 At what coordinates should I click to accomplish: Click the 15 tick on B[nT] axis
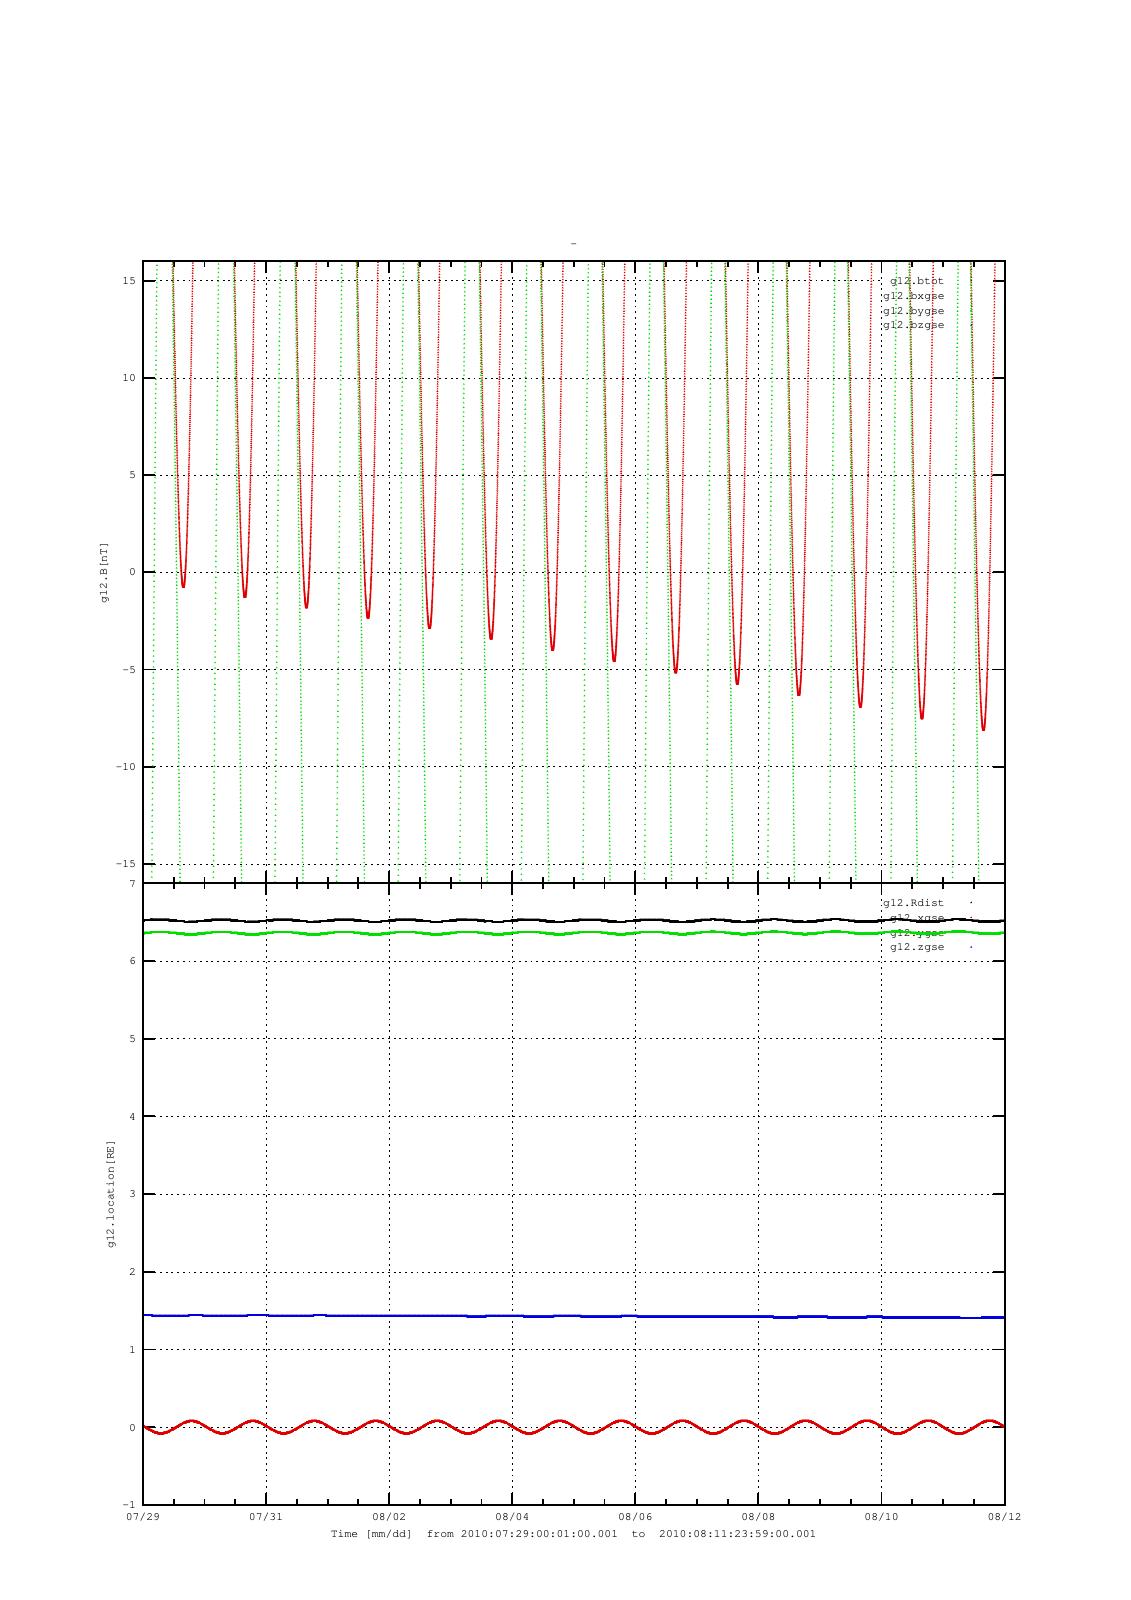point(130,281)
